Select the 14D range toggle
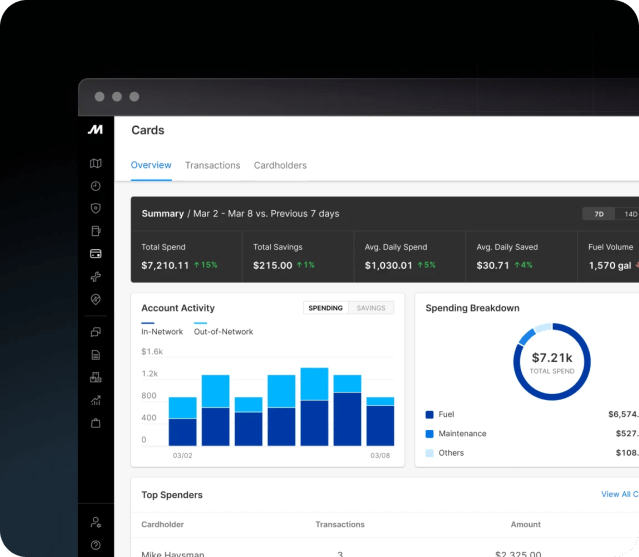Image resolution: width=639 pixels, height=557 pixels. (628, 214)
